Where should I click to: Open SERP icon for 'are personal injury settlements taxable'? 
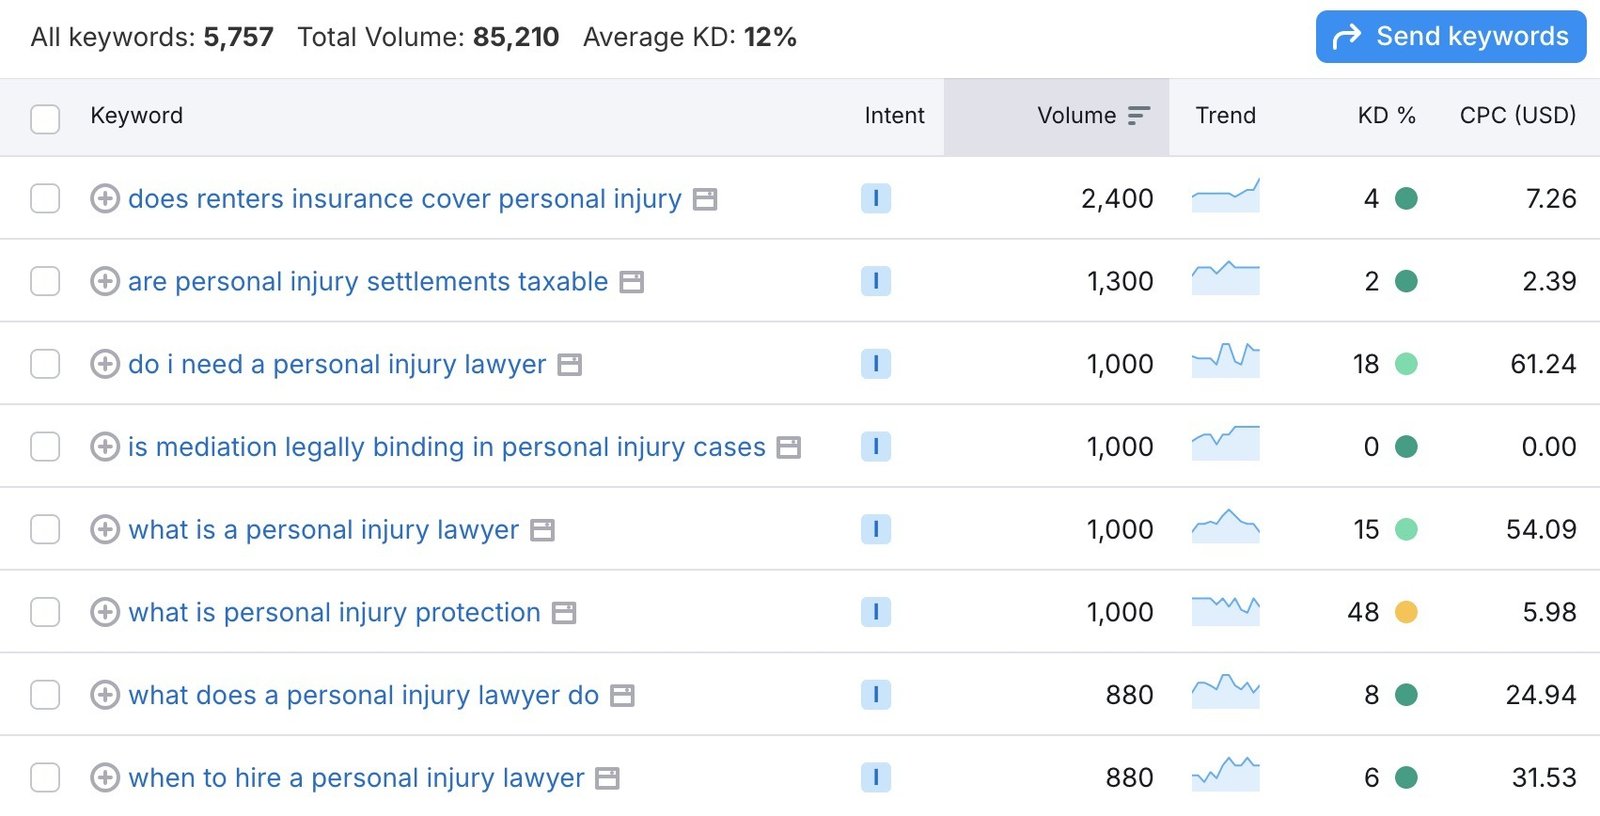click(x=631, y=282)
